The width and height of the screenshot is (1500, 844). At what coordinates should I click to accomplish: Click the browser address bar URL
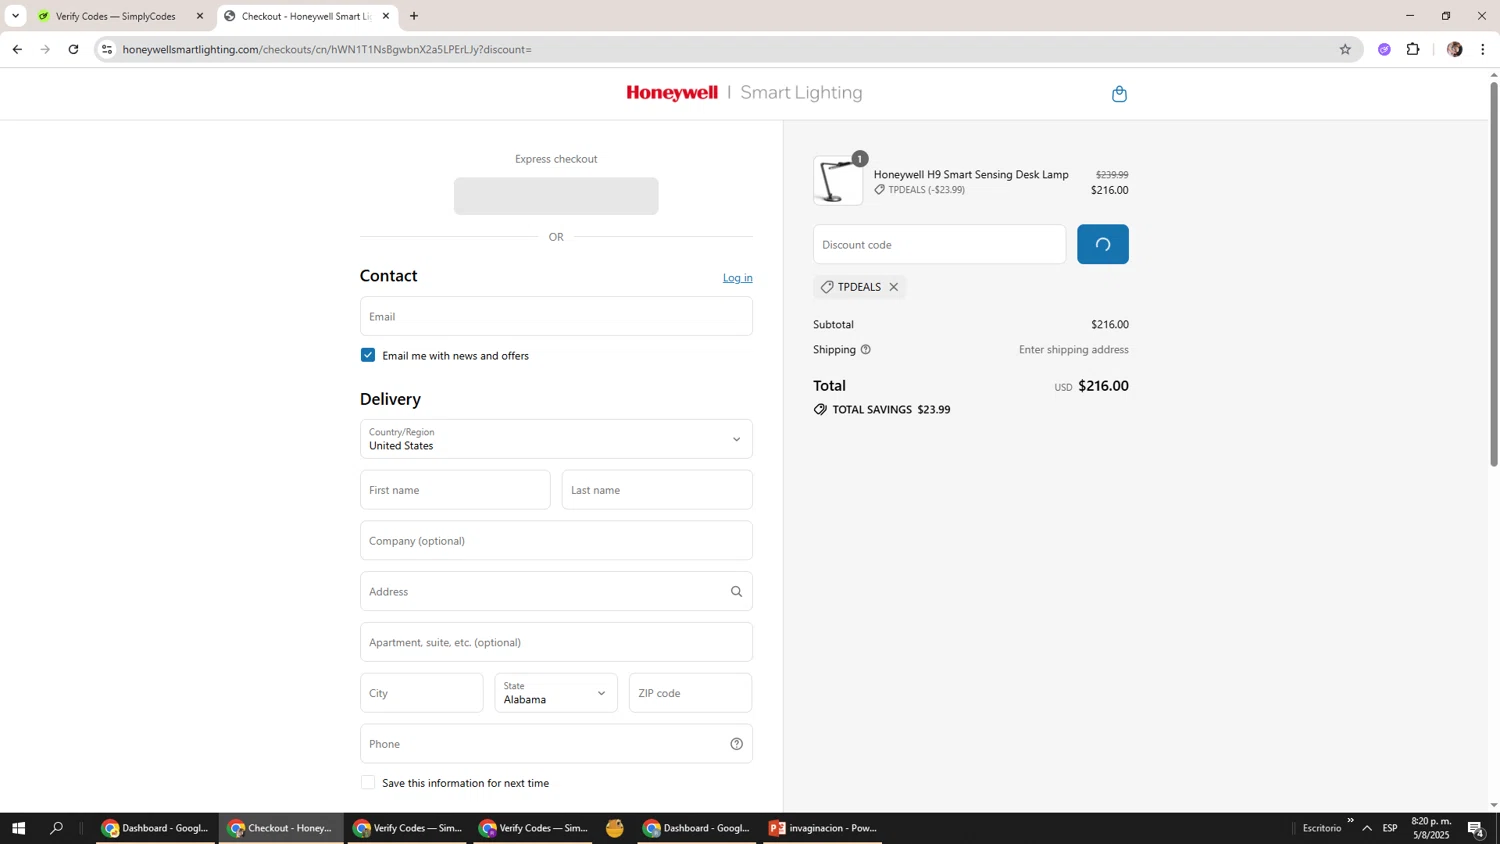(x=327, y=49)
